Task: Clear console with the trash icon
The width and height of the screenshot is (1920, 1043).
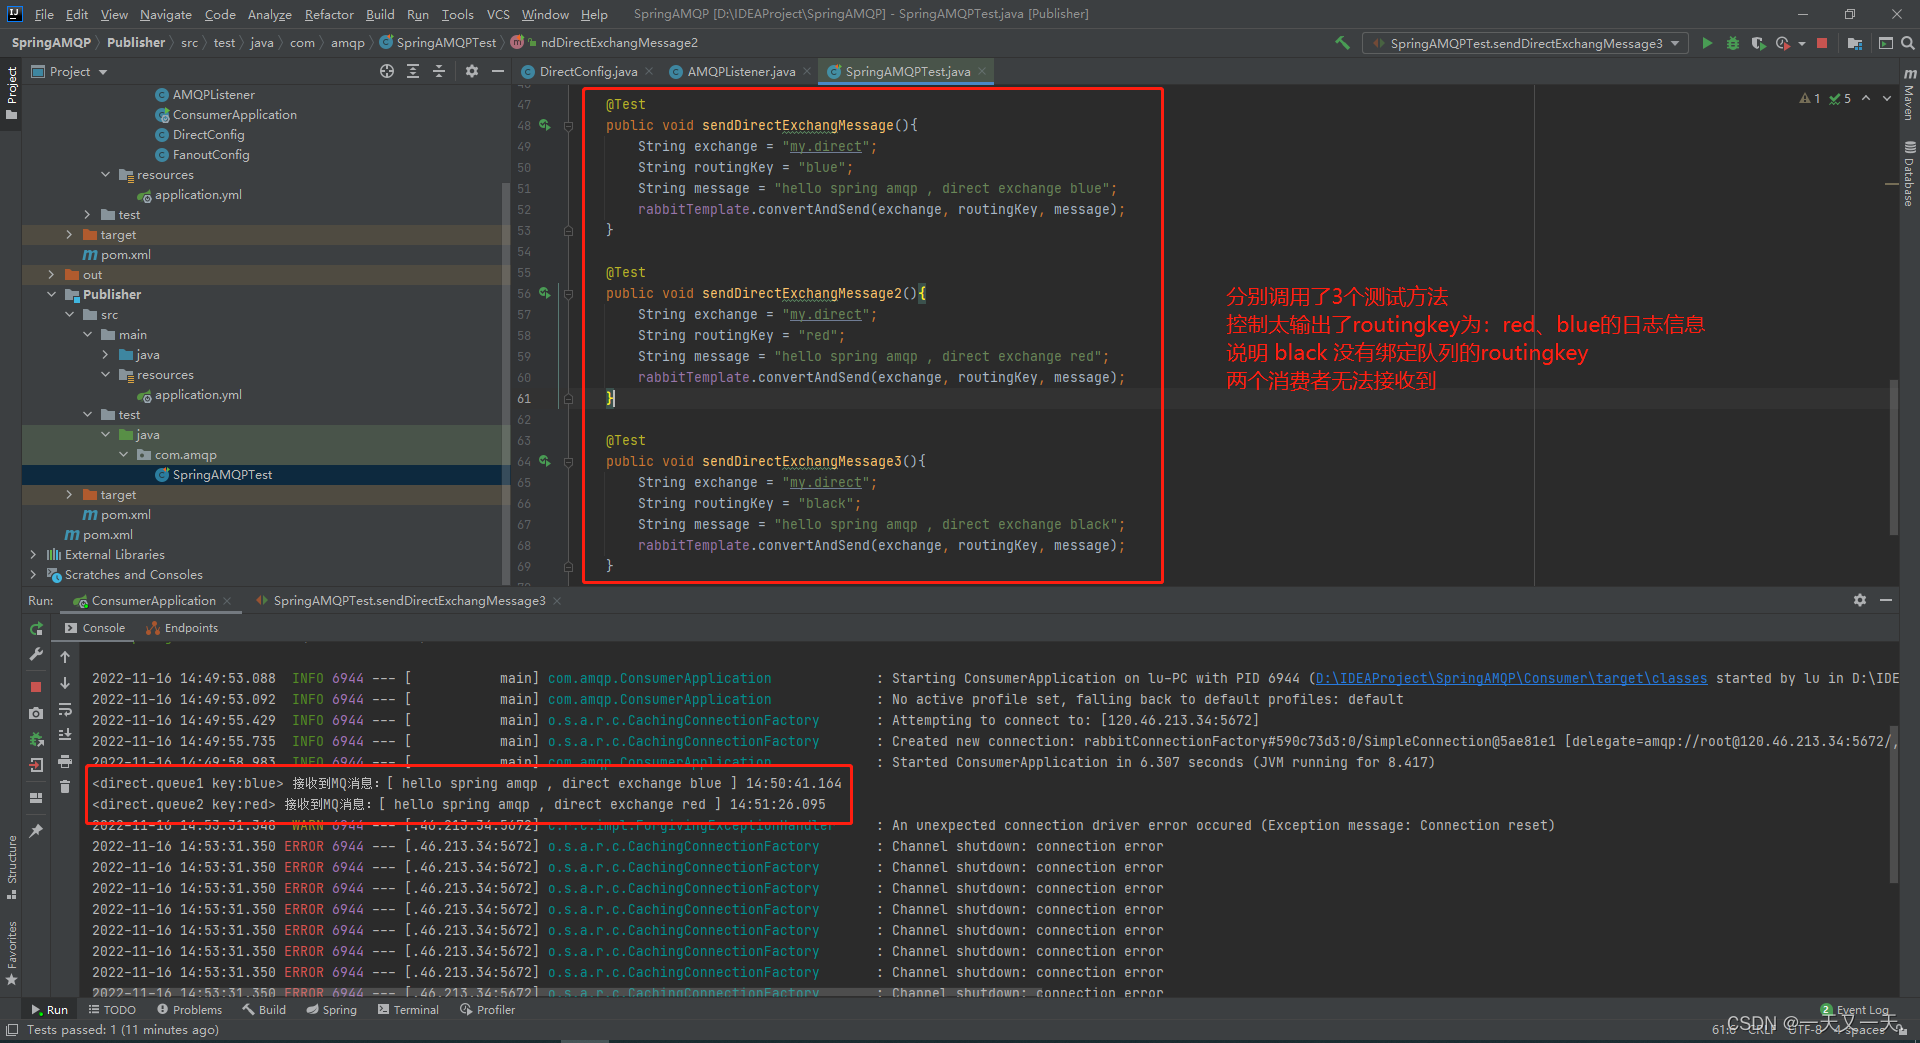Action: 65,787
